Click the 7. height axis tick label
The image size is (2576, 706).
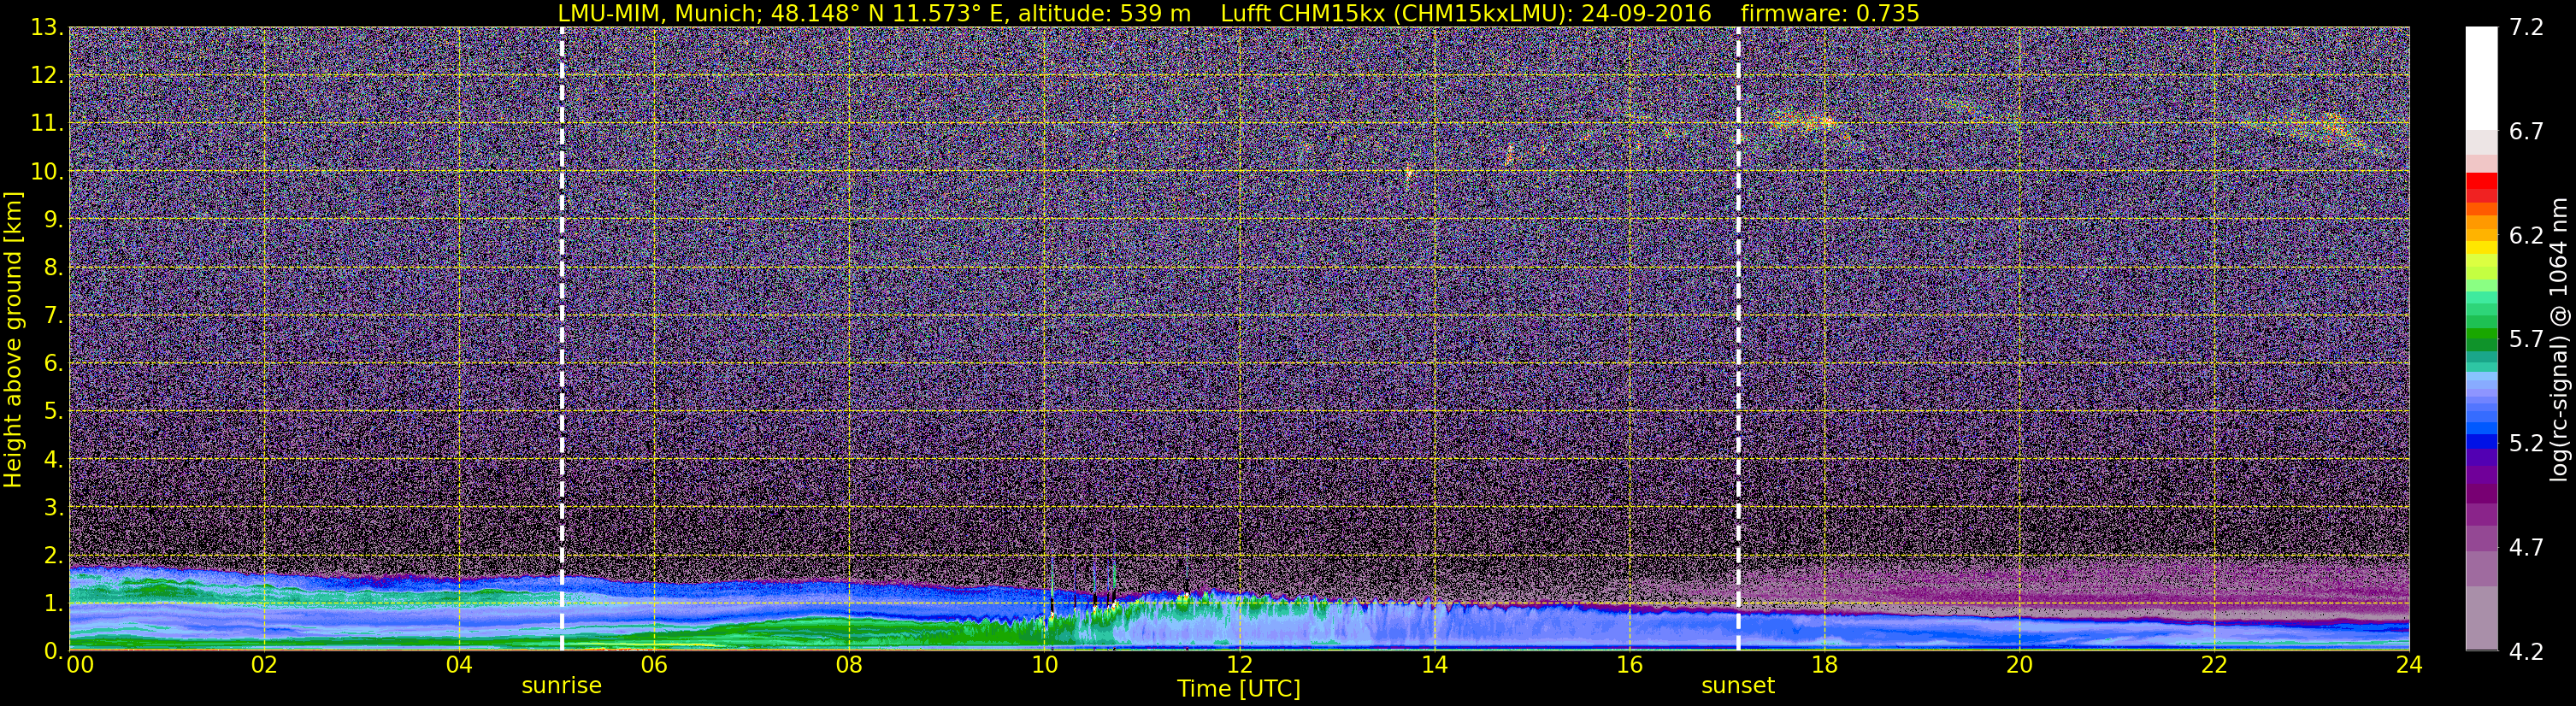(x=53, y=315)
